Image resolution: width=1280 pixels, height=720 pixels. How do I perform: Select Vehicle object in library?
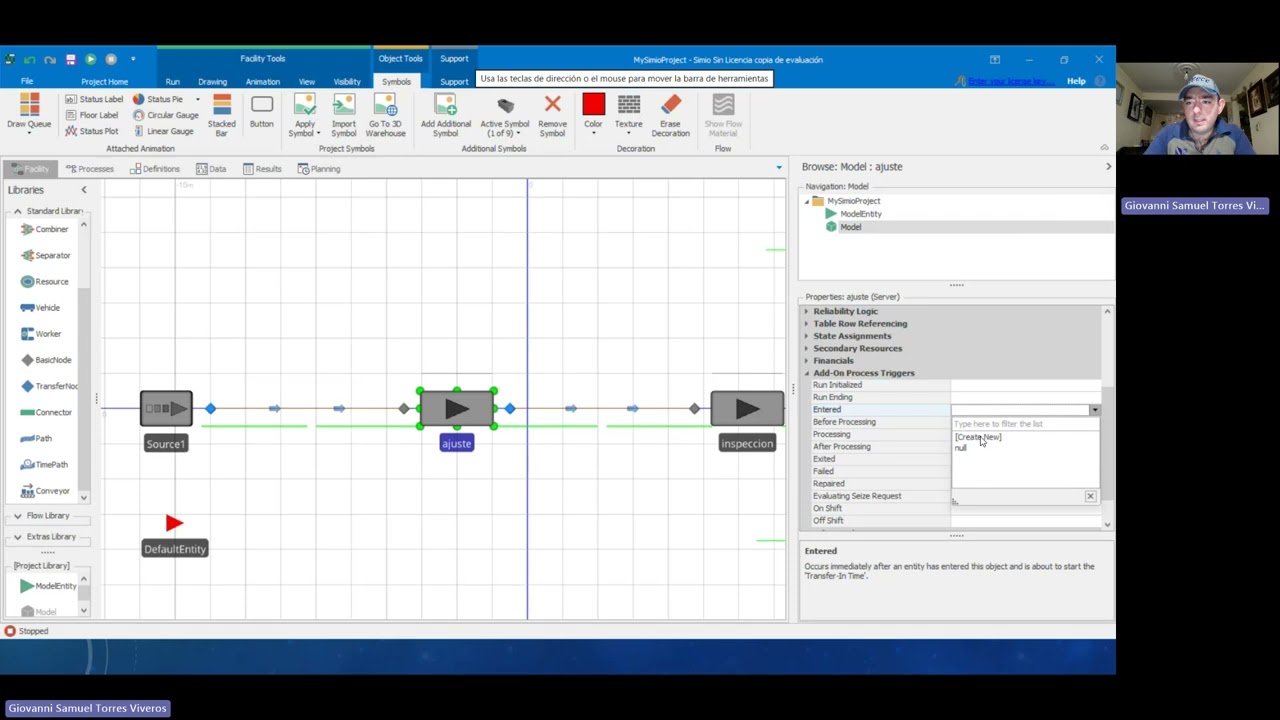(x=41, y=307)
